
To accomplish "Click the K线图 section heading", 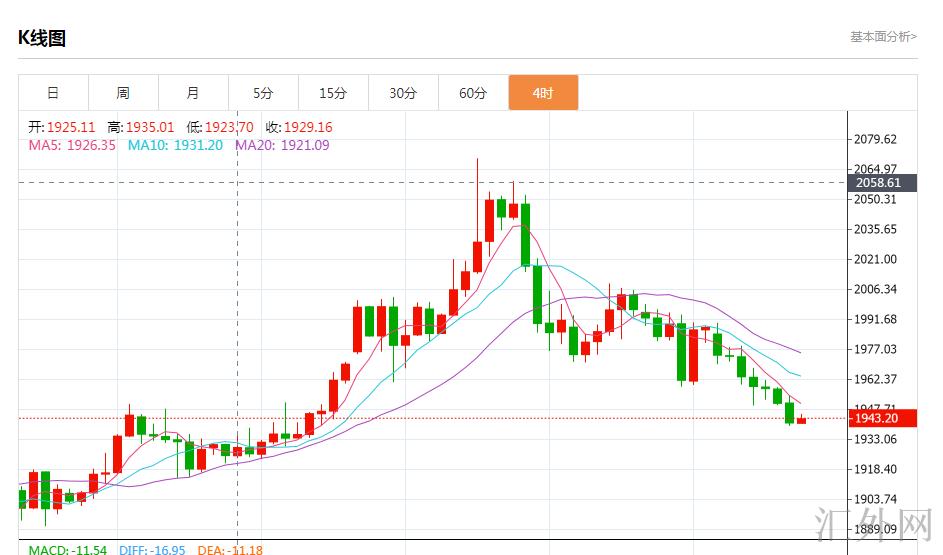I will [x=41, y=38].
